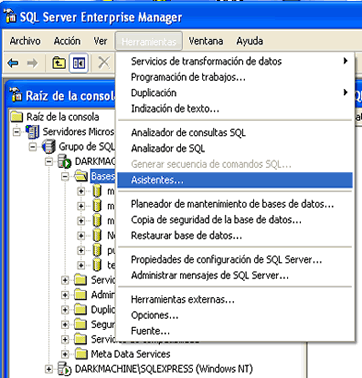Open Propiedades de configuración de SQL Server…
The height and width of the screenshot is (378, 362).
pyautogui.click(x=235, y=259)
